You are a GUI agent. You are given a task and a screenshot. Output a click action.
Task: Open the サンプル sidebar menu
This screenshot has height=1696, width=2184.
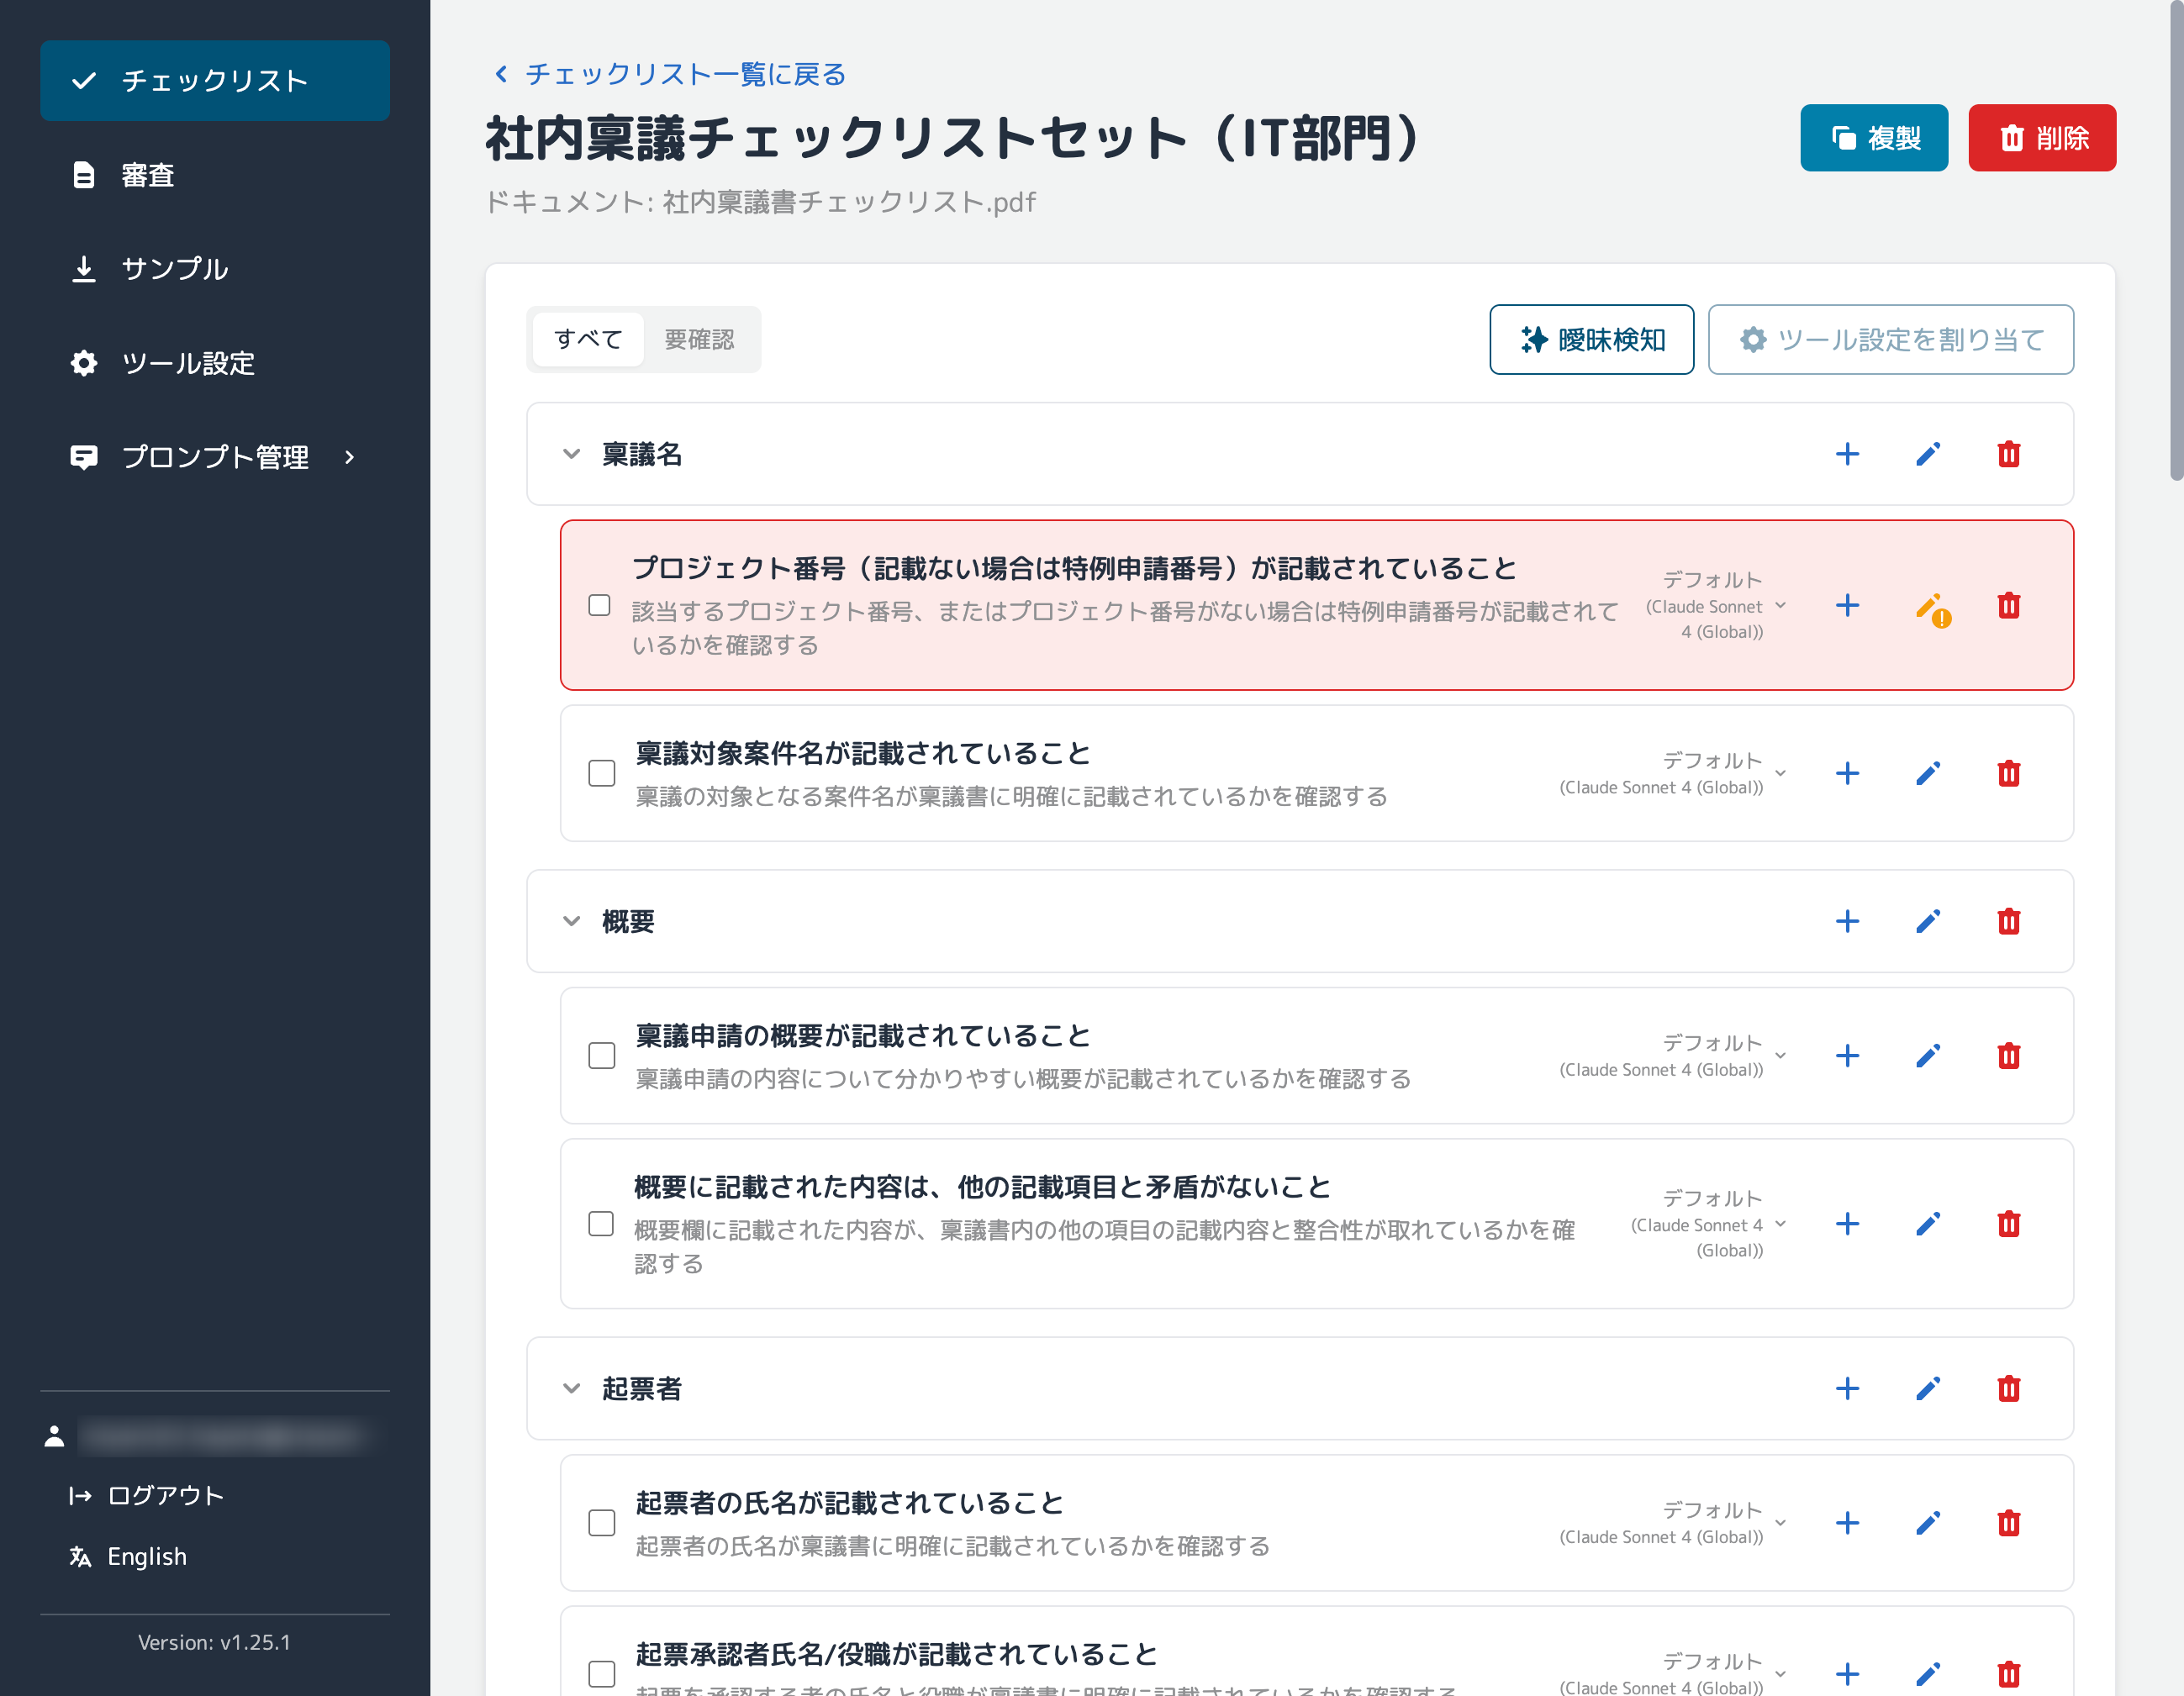point(215,269)
